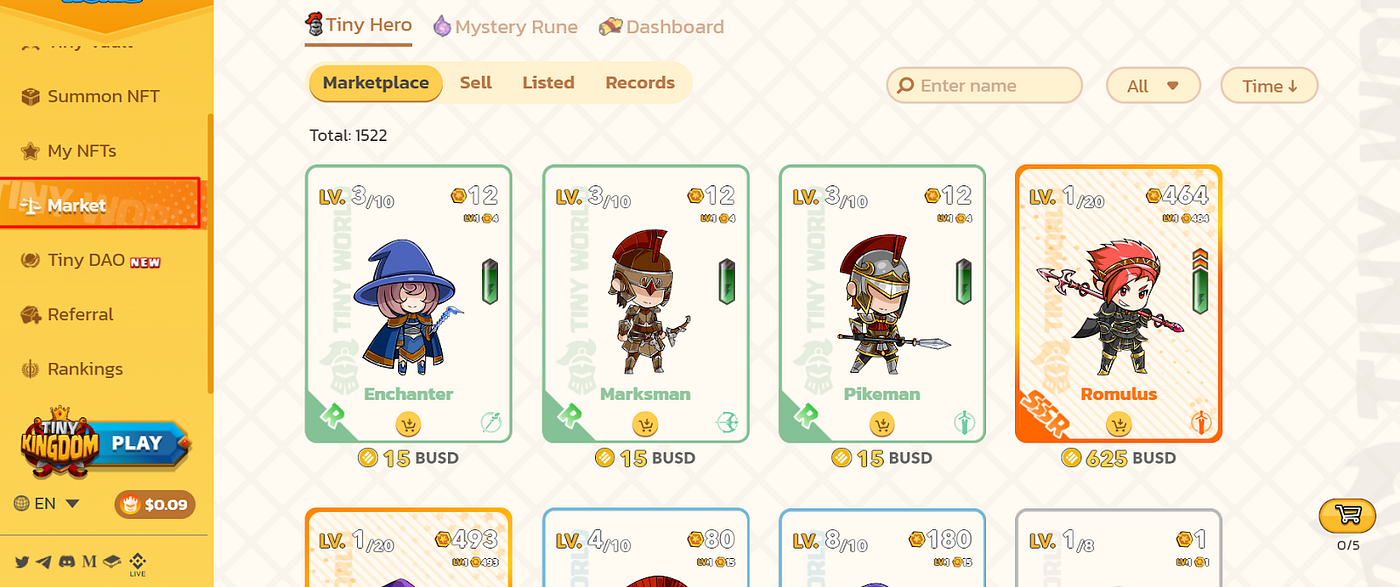Open the Binance Live icon
The height and width of the screenshot is (587, 1400).
138,565
